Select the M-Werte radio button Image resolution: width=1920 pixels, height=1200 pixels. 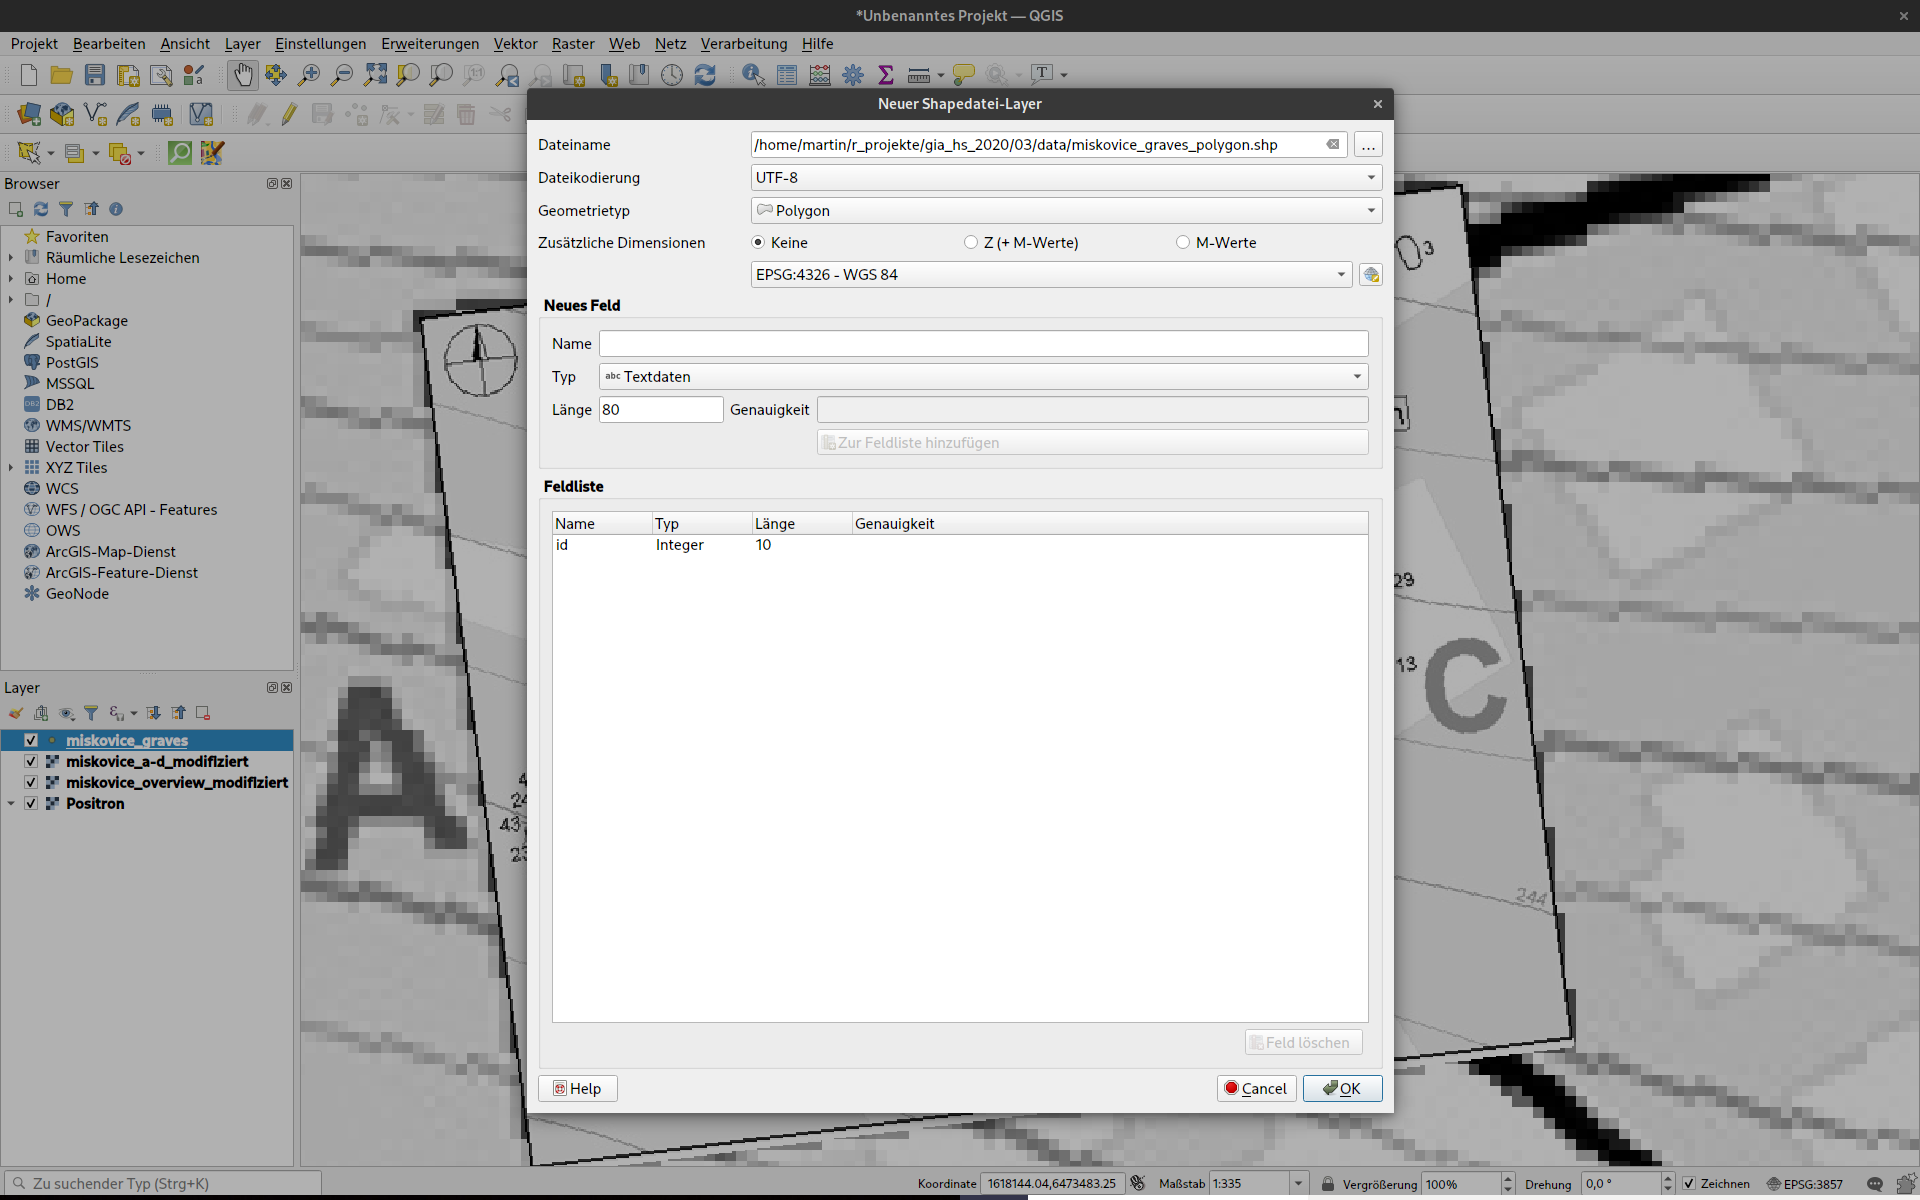[1183, 243]
